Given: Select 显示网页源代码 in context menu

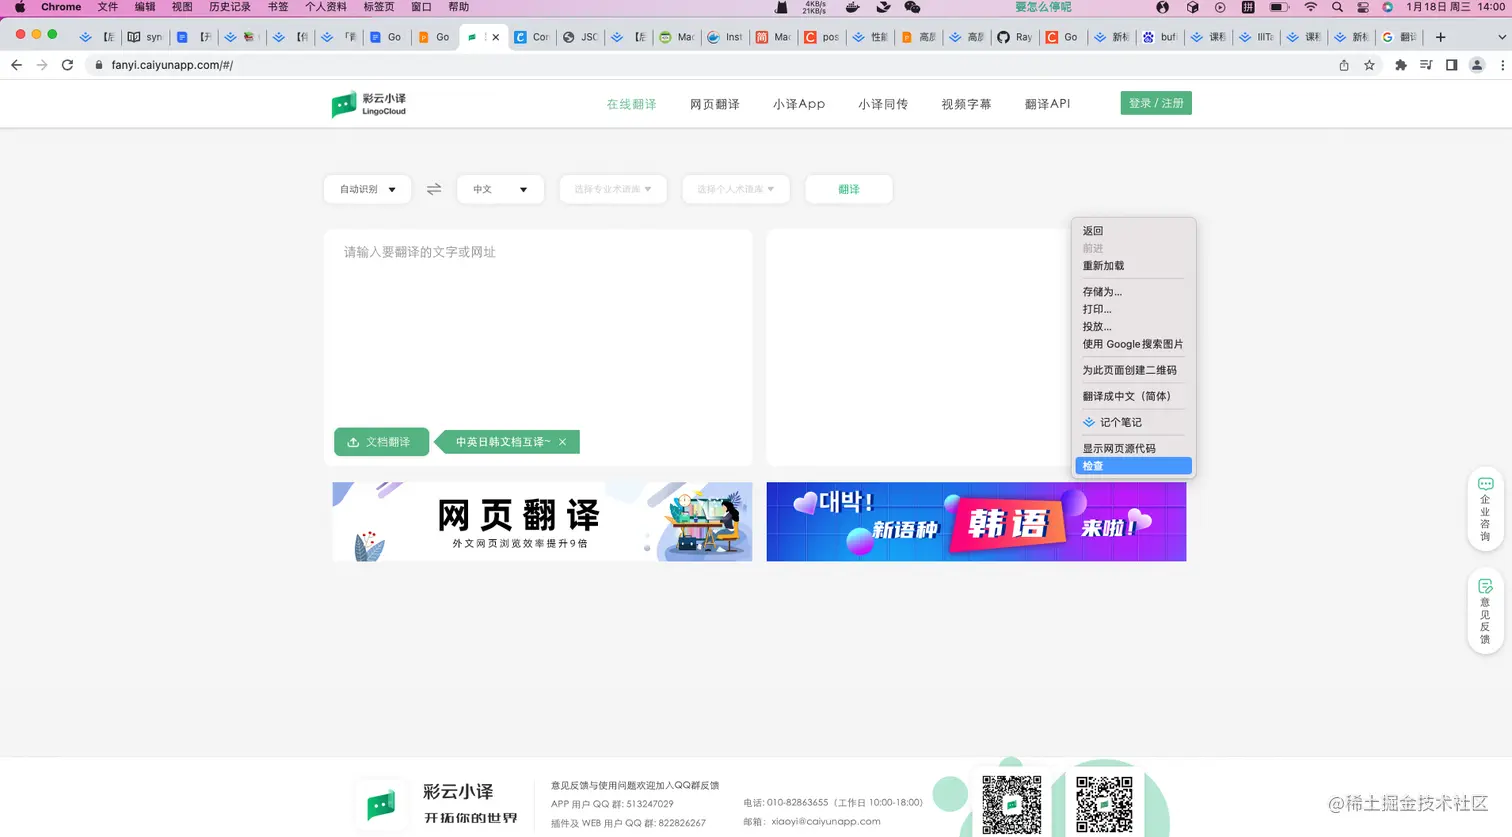Looking at the screenshot, I should point(1133,449).
